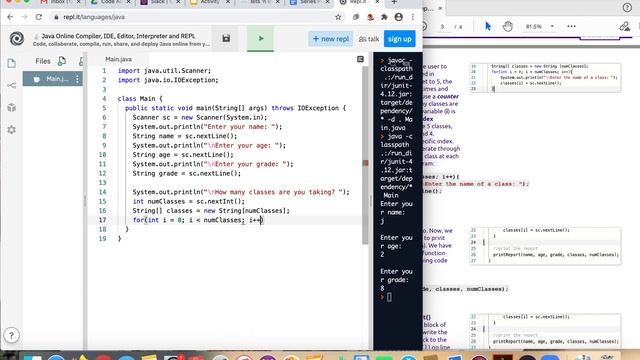Add a new file with the Files header icon
Viewport: 640px width, 360px height.
coord(62,61)
